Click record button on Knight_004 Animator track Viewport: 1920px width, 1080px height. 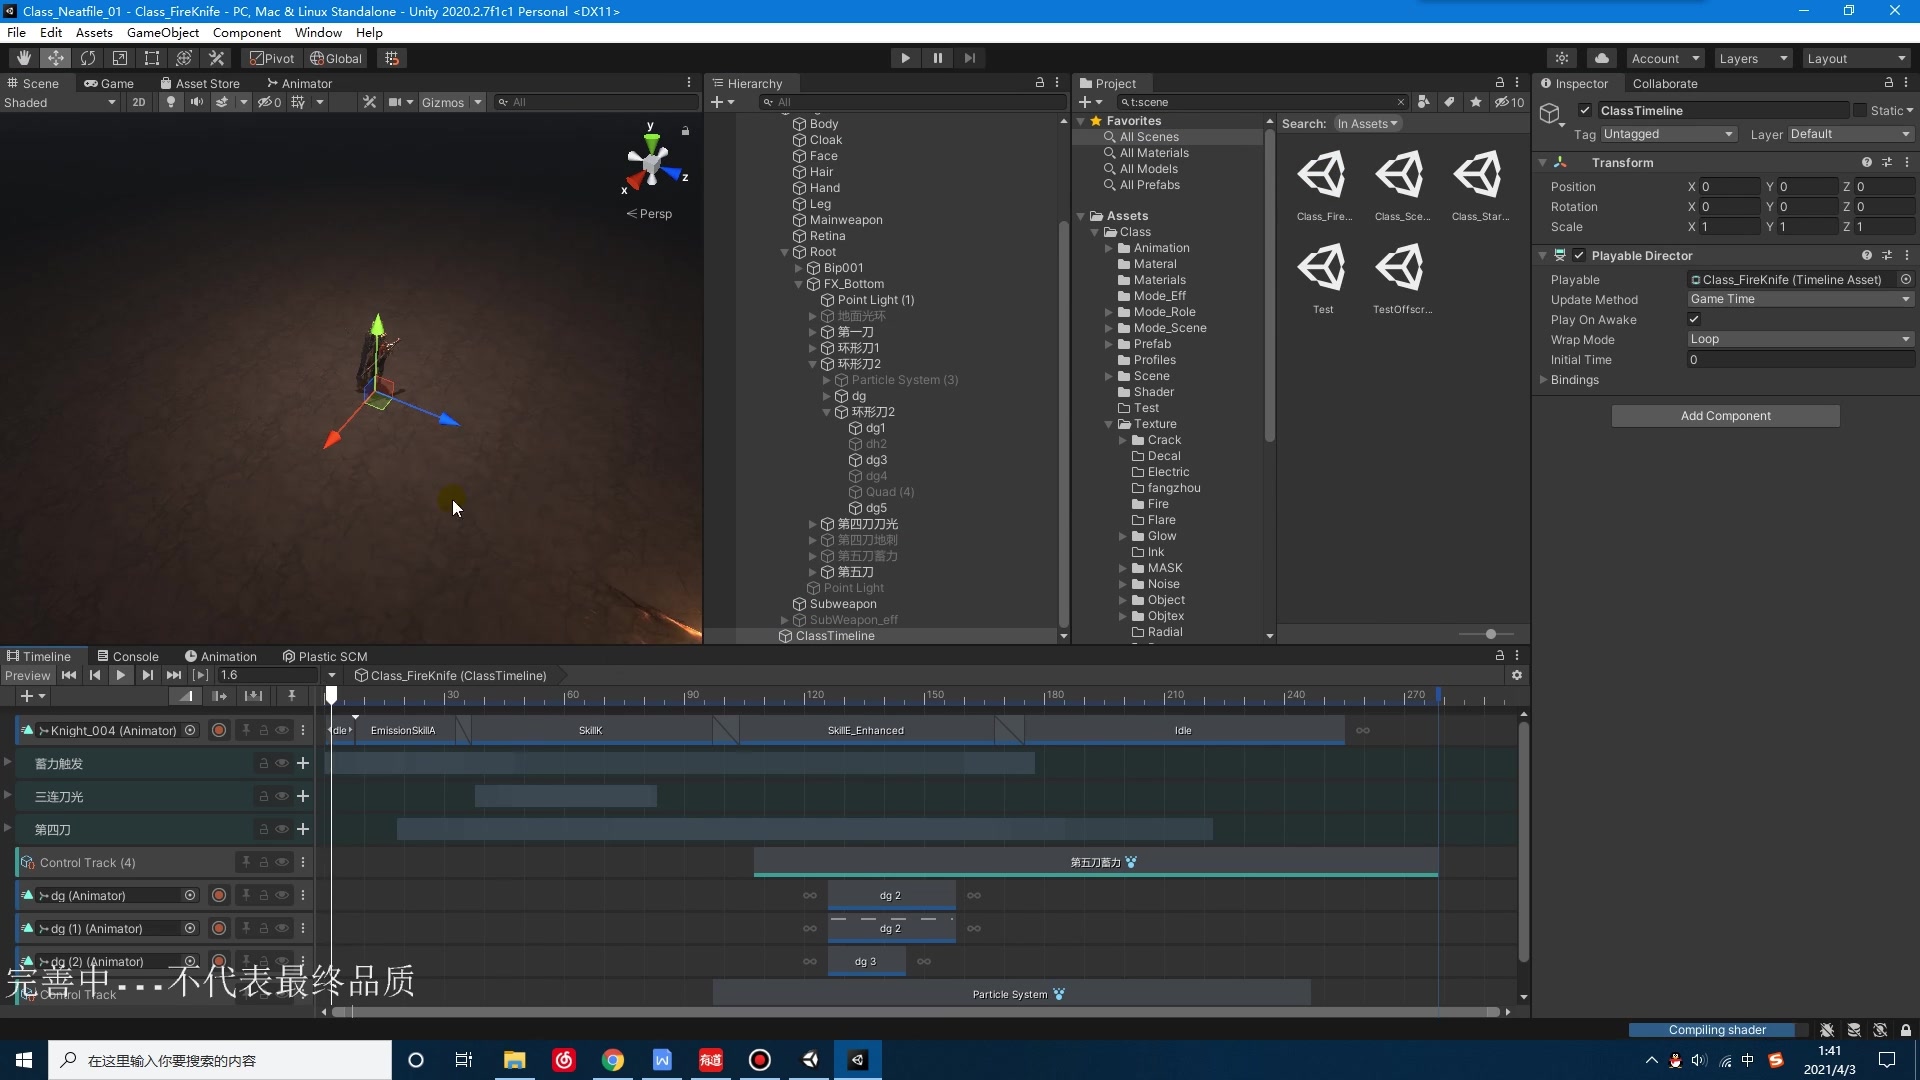[219, 730]
